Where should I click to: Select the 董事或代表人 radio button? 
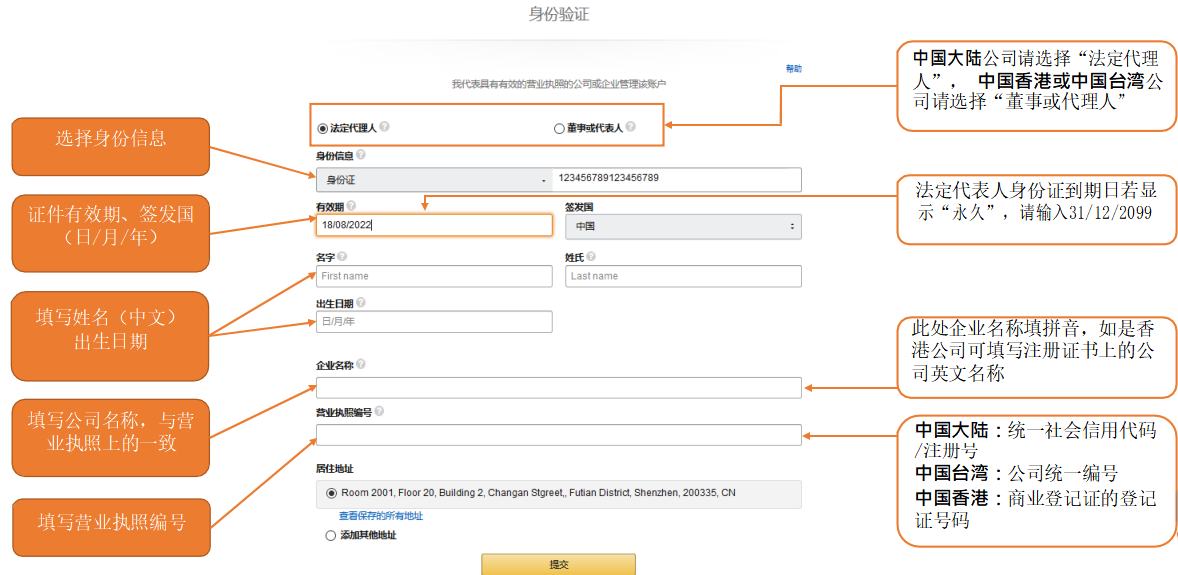point(559,129)
